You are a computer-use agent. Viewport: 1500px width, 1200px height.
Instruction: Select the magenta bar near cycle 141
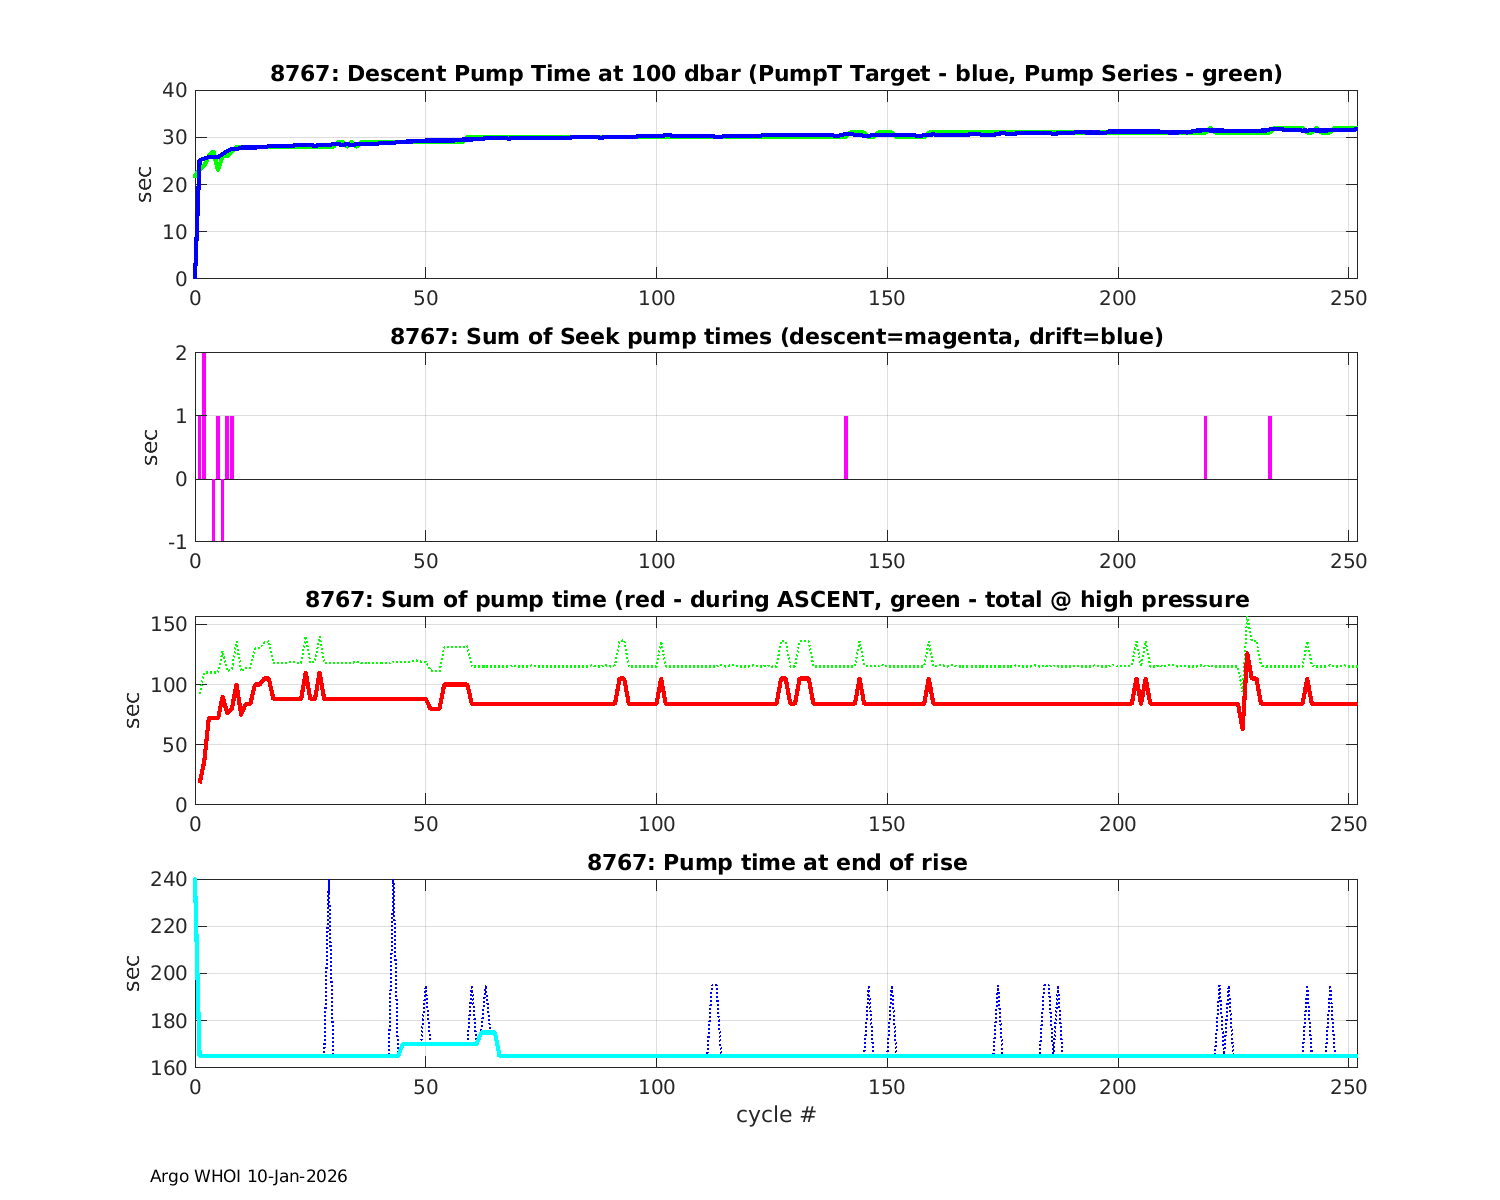[846, 447]
